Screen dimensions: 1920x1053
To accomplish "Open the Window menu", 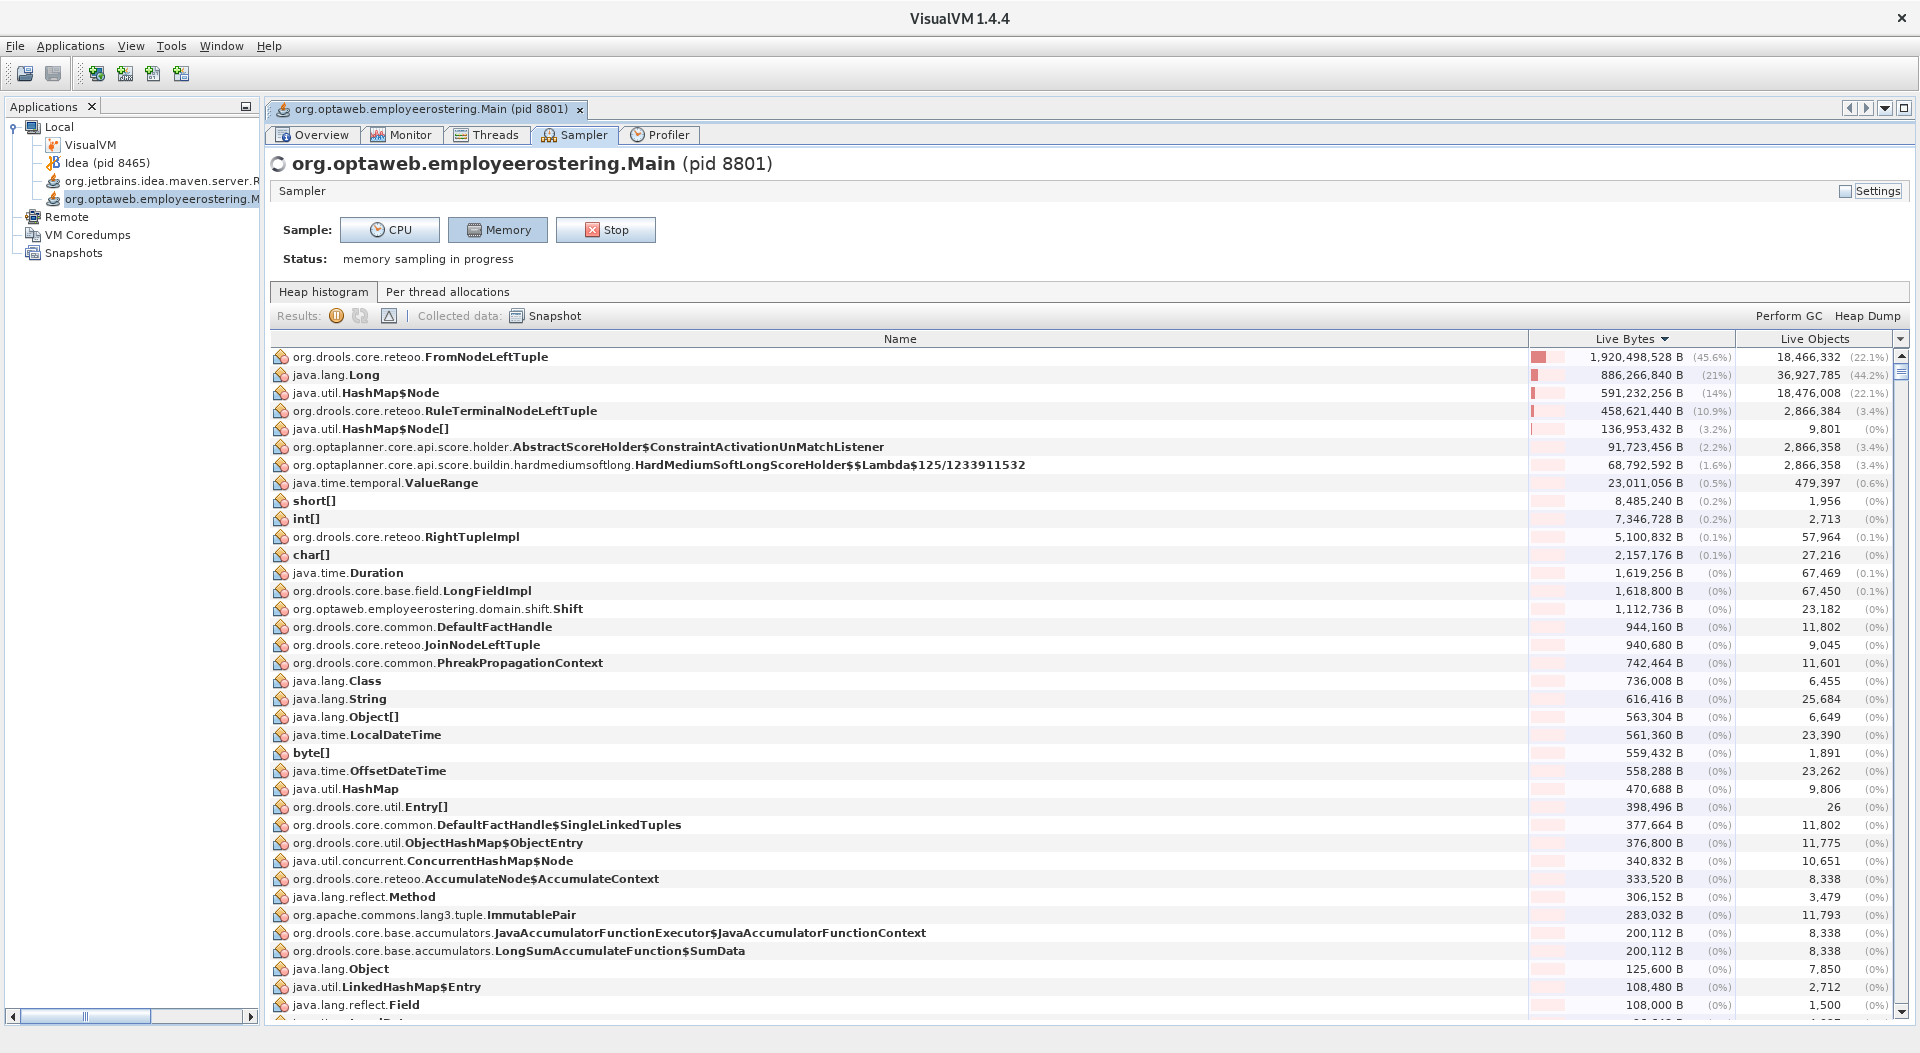I will 221,46.
